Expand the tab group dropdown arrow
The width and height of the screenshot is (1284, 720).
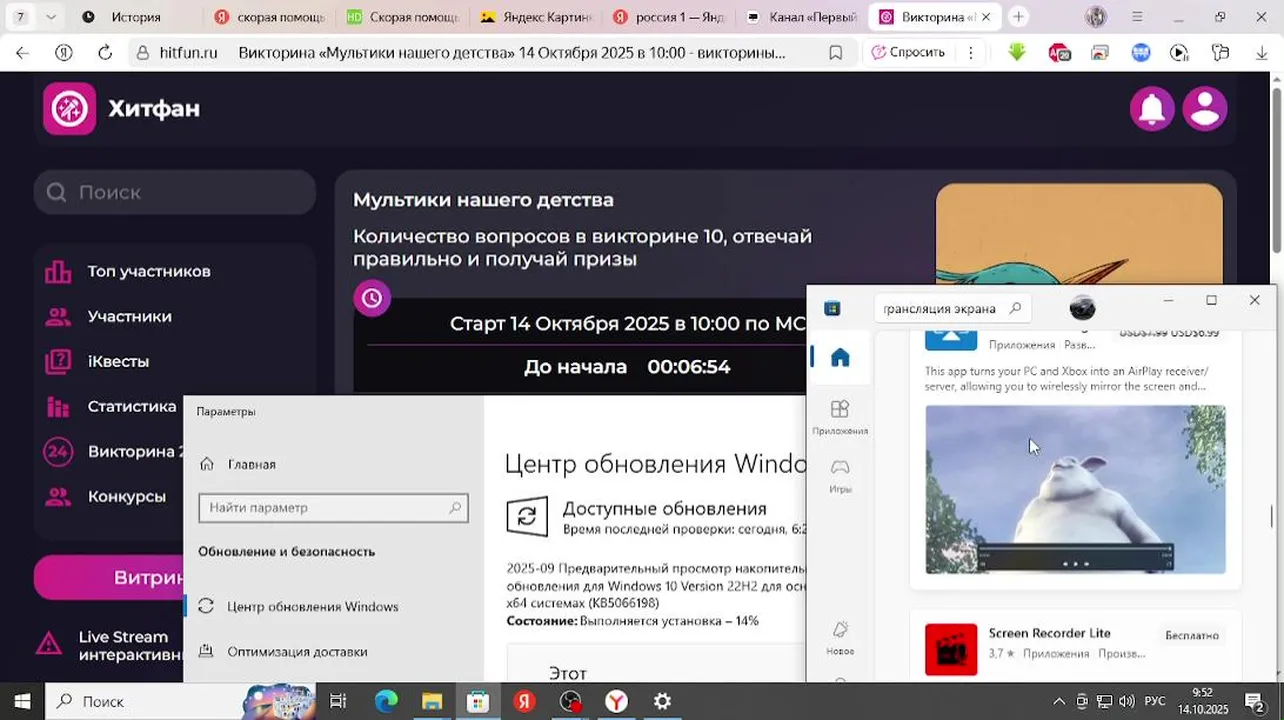pos(51,17)
